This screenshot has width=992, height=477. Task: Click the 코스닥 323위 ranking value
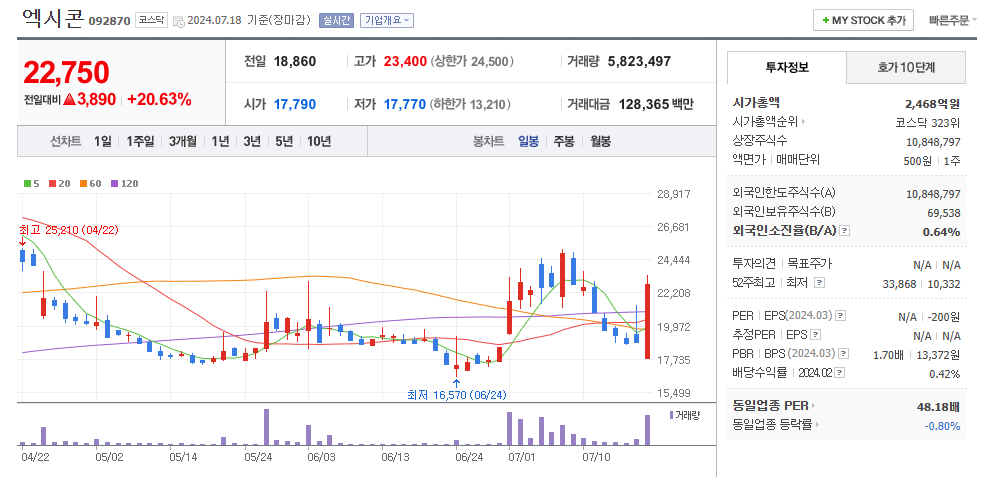tap(929, 121)
